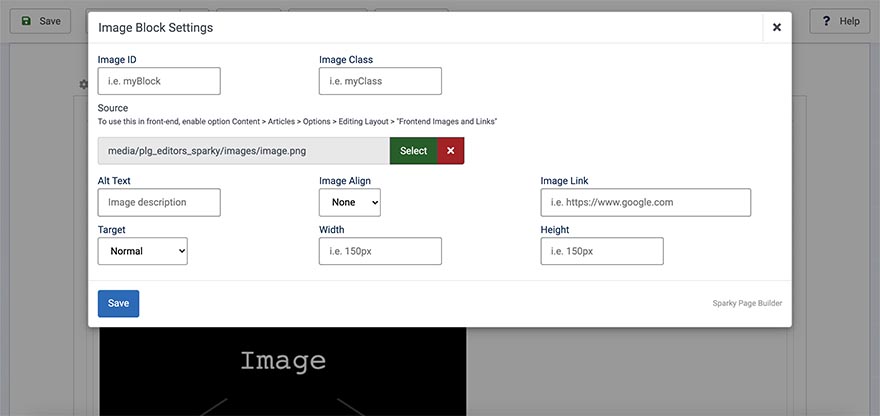Click the block settings gear icon behind dialog
This screenshot has height=416, width=880.
pyautogui.click(x=84, y=84)
